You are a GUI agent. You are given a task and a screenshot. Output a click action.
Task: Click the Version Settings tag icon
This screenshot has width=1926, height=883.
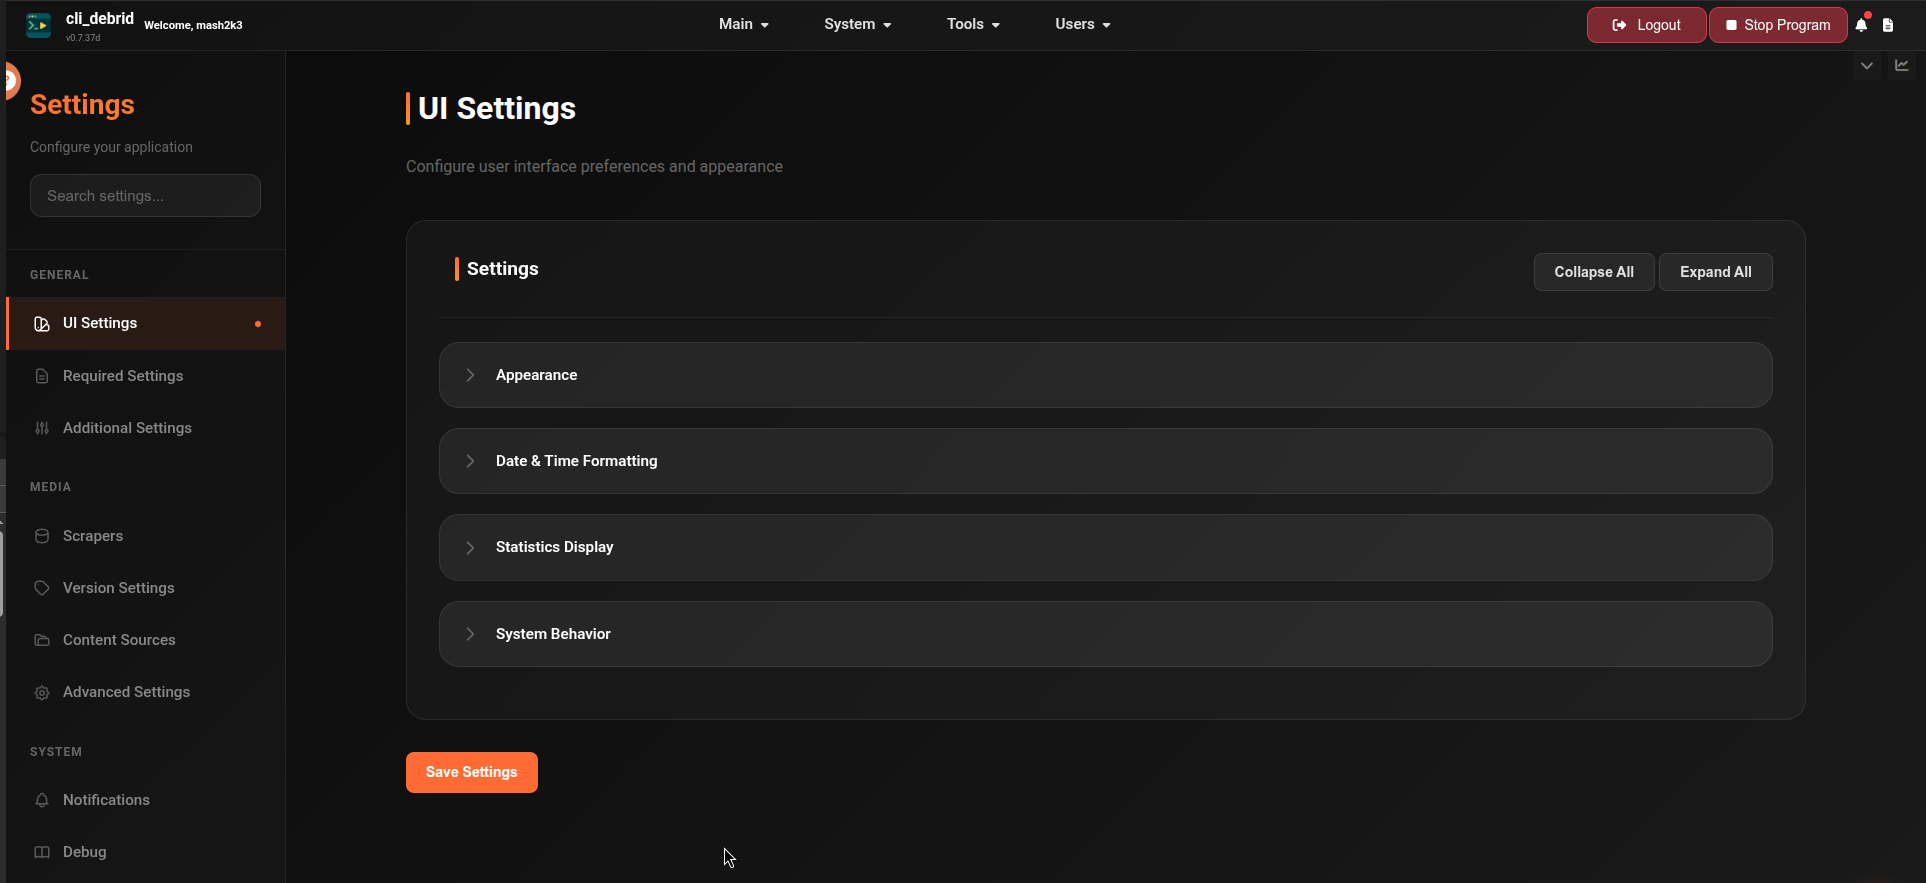coord(42,588)
